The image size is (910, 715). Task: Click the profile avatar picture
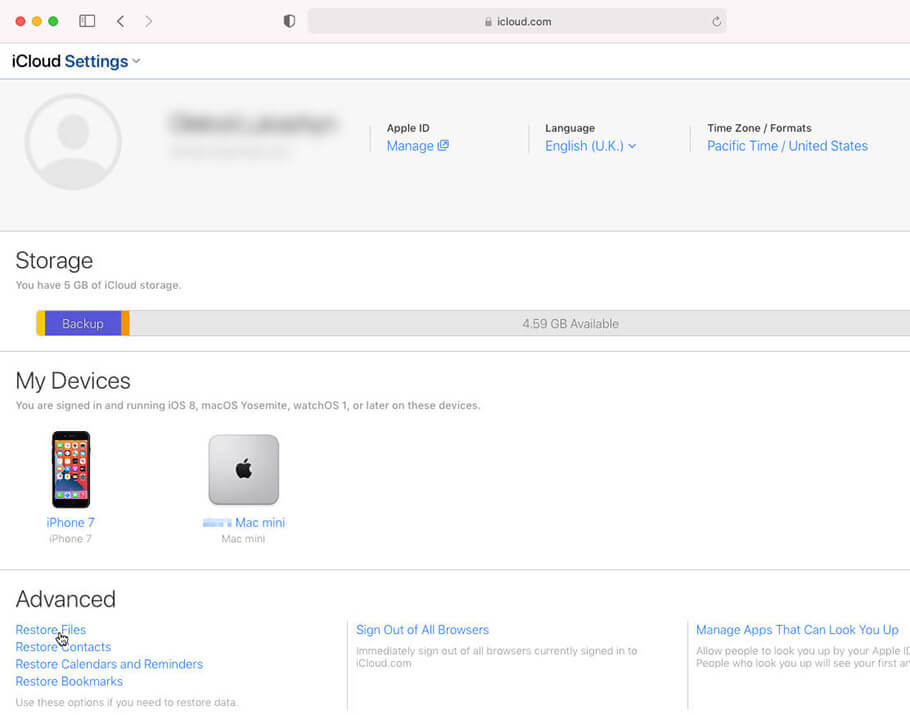point(73,142)
